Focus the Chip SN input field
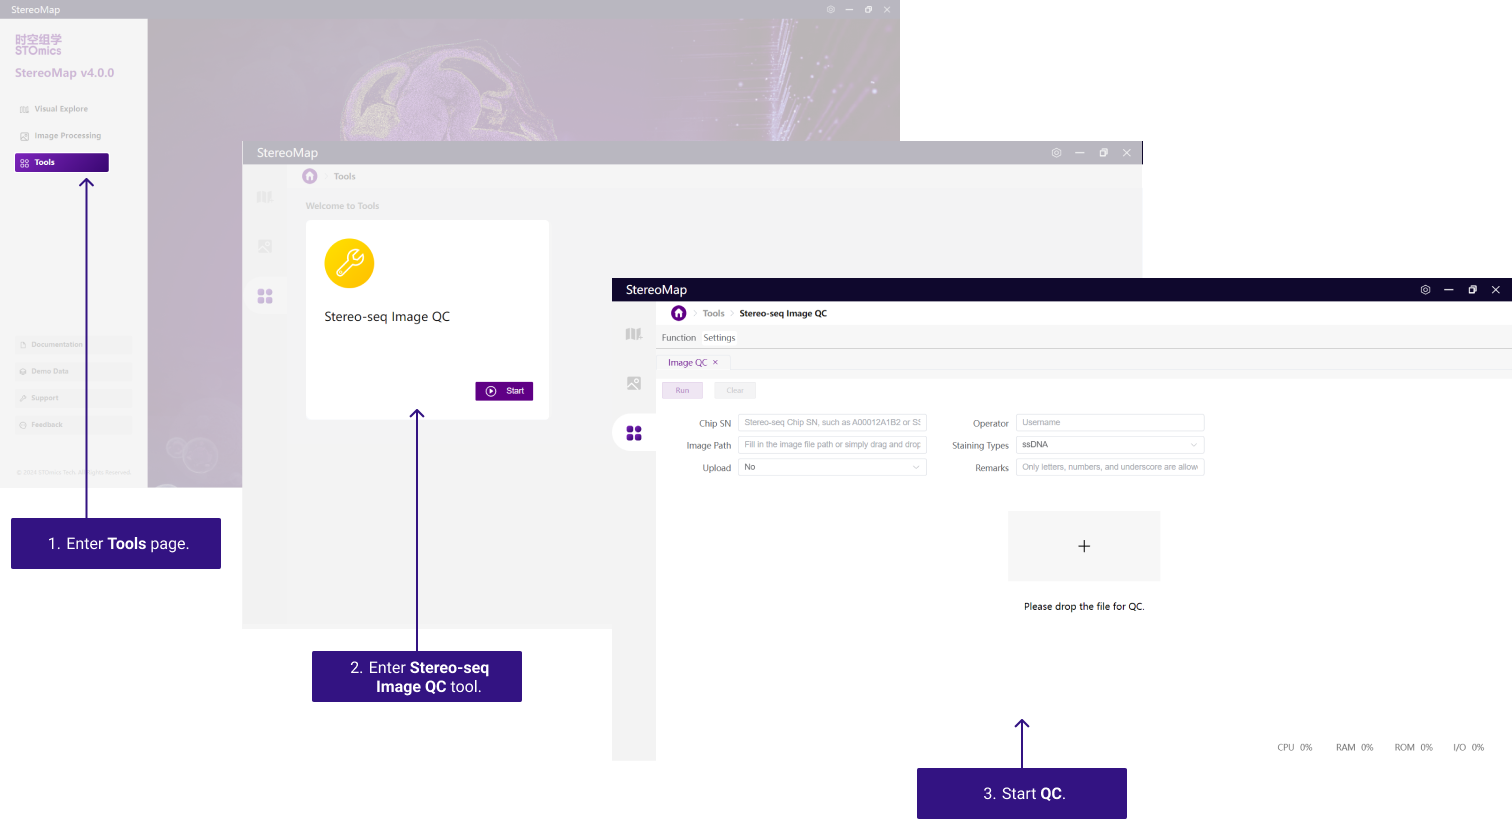This screenshot has width=1512, height=819. click(832, 423)
